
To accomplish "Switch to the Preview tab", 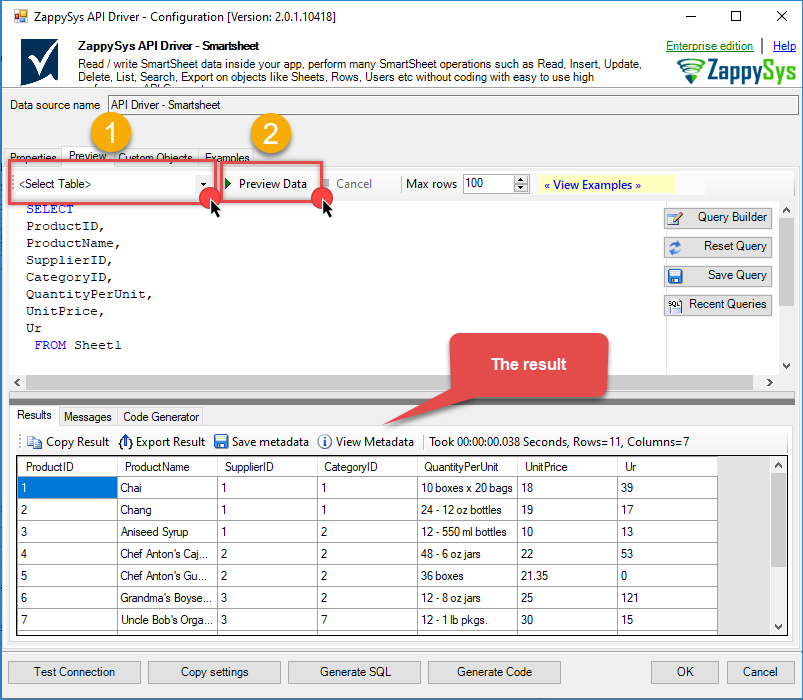I will tap(88, 156).
